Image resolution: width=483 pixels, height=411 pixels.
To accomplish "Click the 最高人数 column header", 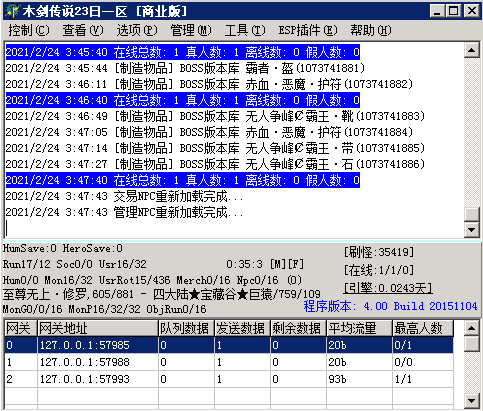I will pos(423,328).
